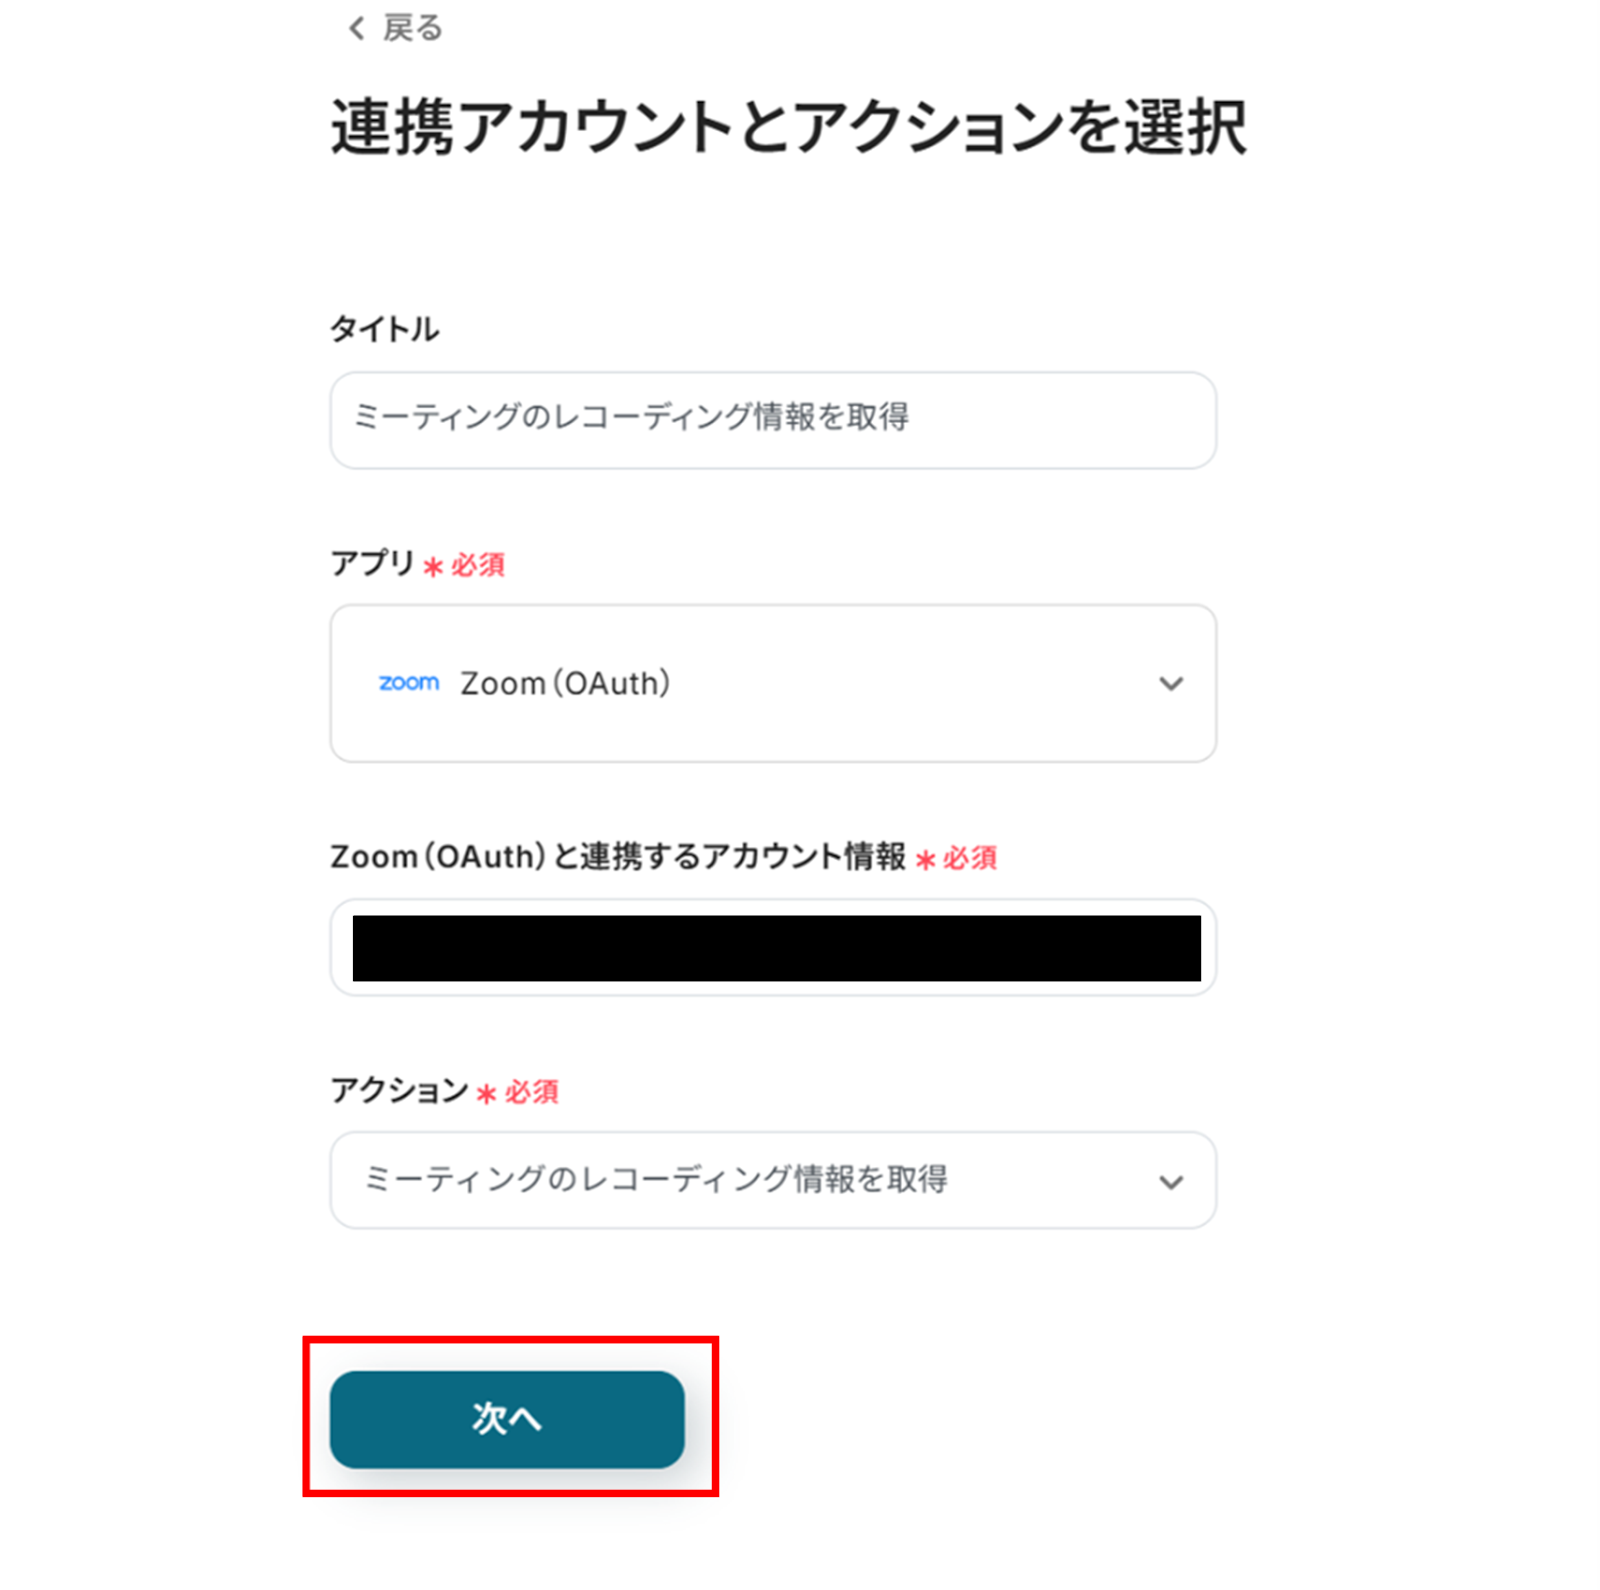Open the Zoom (OAuth) app selection box
This screenshot has width=1600, height=1590.
pyautogui.click(x=772, y=683)
